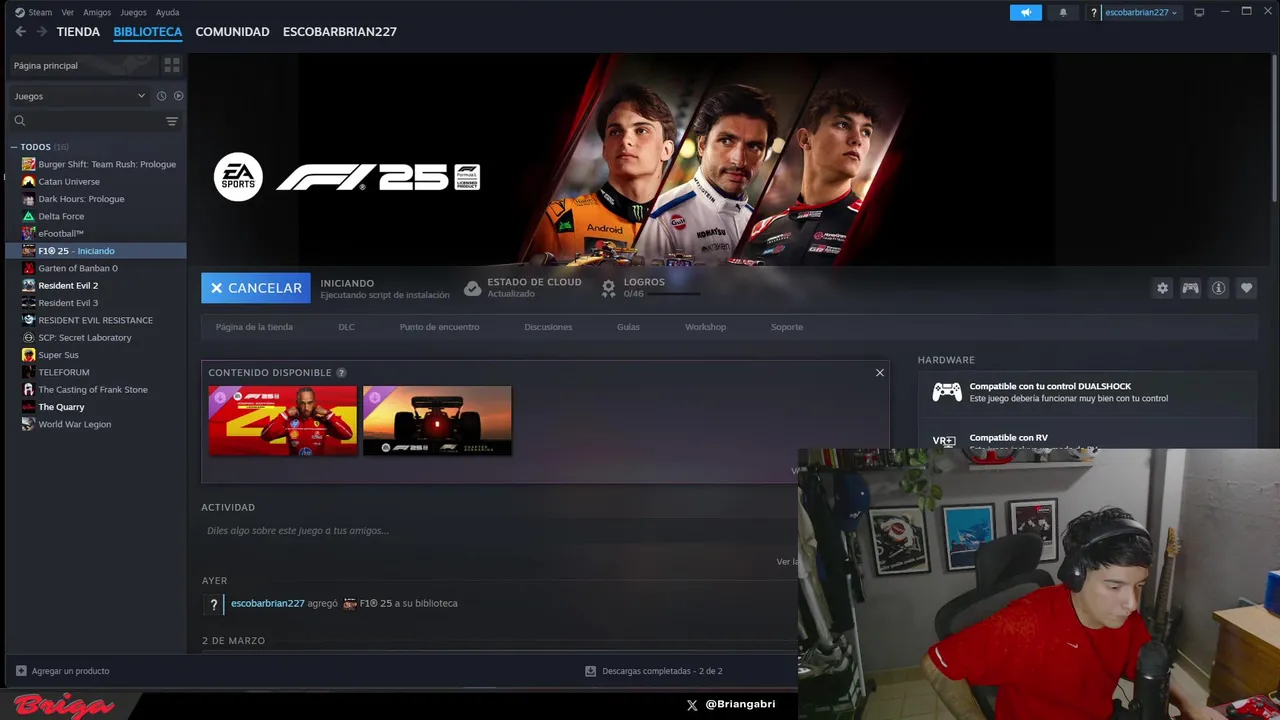Click the plus icon for Agregar un producto
Image resolution: width=1280 pixels, height=720 pixels.
21,671
